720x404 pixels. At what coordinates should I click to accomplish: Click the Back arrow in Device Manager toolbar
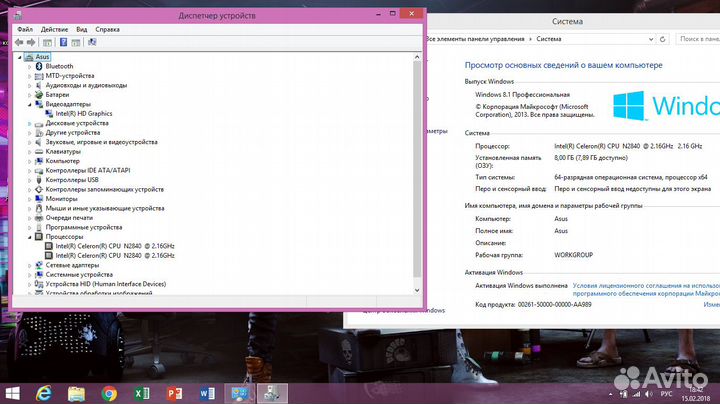(x=19, y=42)
